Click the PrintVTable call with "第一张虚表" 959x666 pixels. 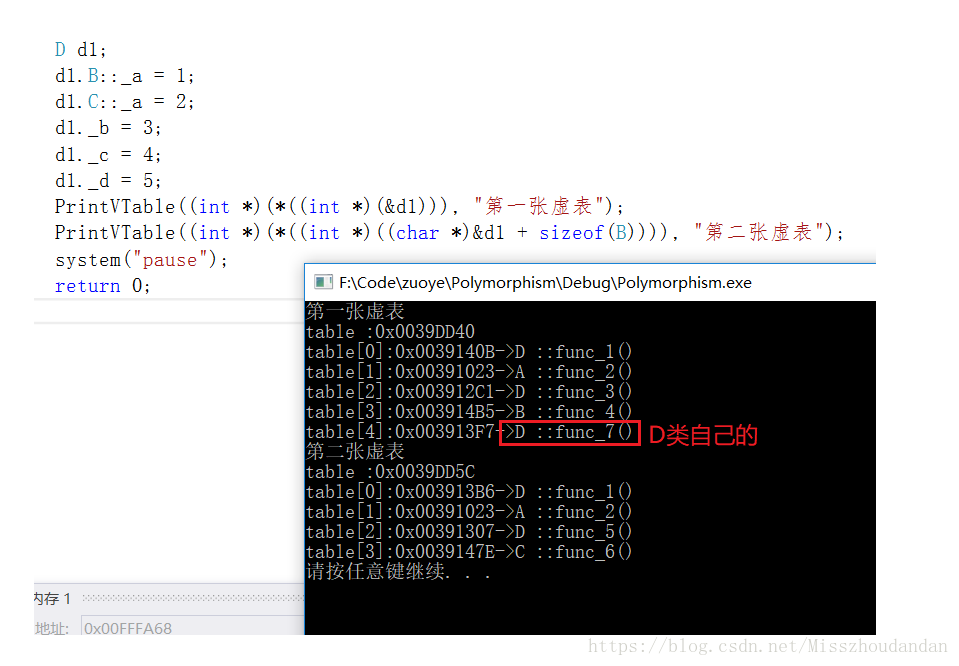(339, 207)
